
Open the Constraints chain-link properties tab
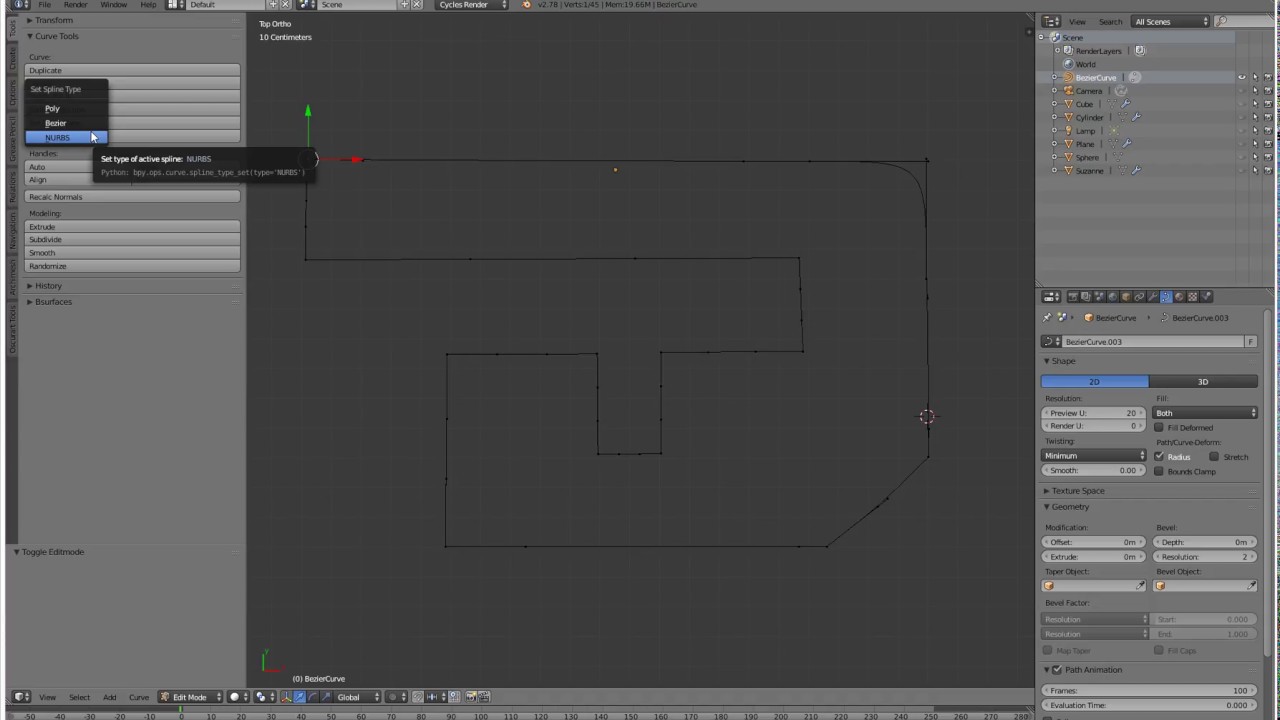tap(1139, 297)
